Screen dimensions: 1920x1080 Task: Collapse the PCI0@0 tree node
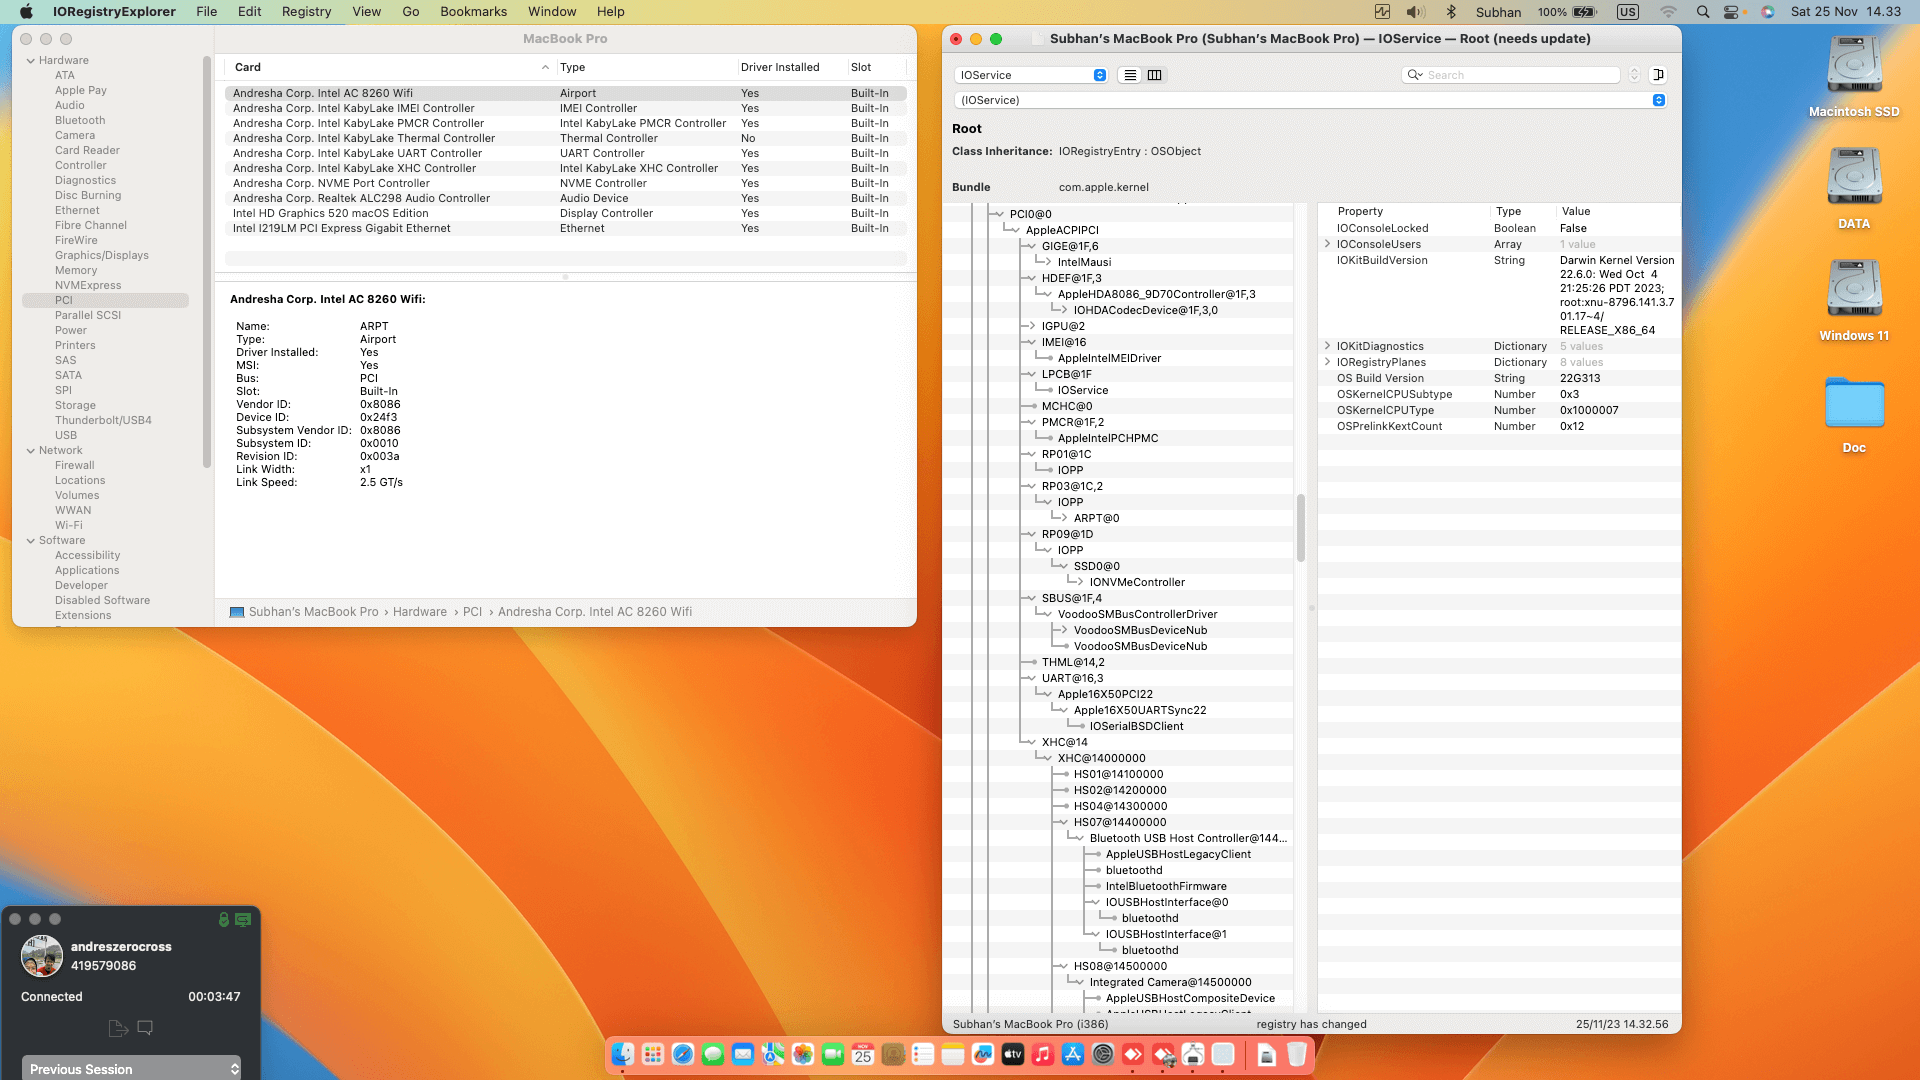point(998,214)
